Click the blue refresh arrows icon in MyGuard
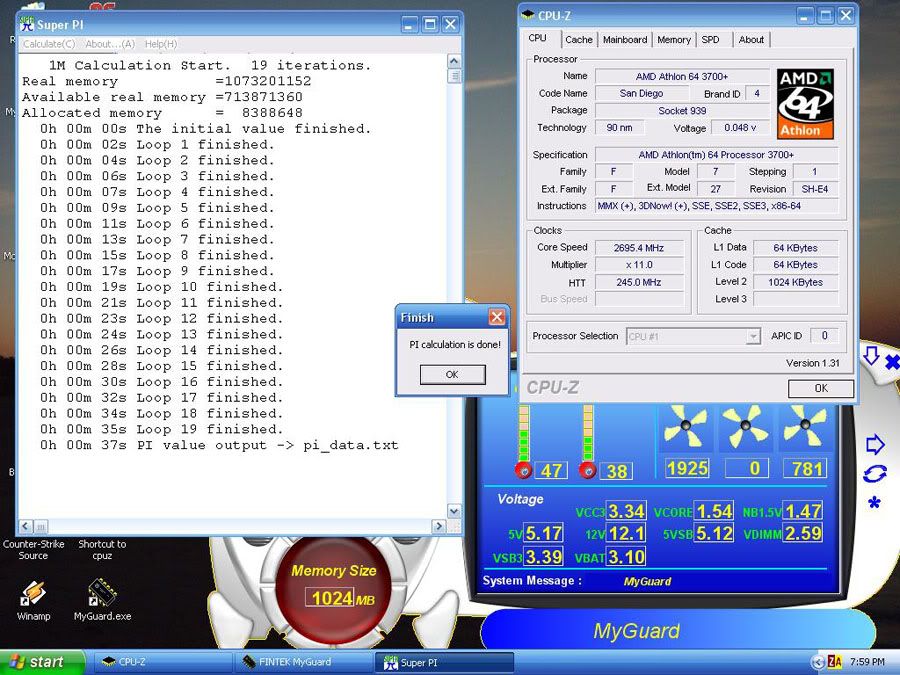 click(874, 474)
